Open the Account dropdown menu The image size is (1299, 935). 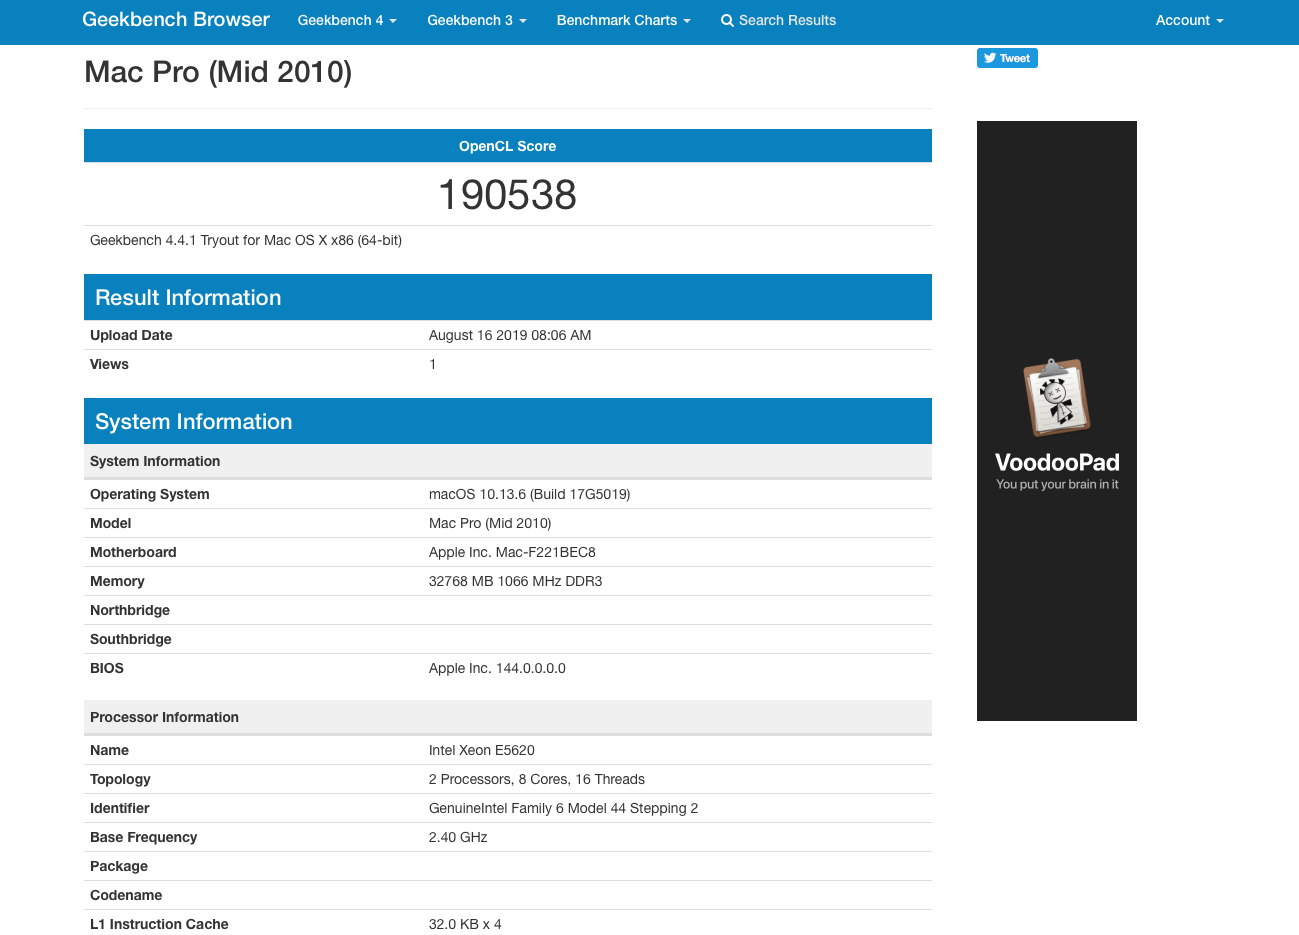[x=1189, y=20]
